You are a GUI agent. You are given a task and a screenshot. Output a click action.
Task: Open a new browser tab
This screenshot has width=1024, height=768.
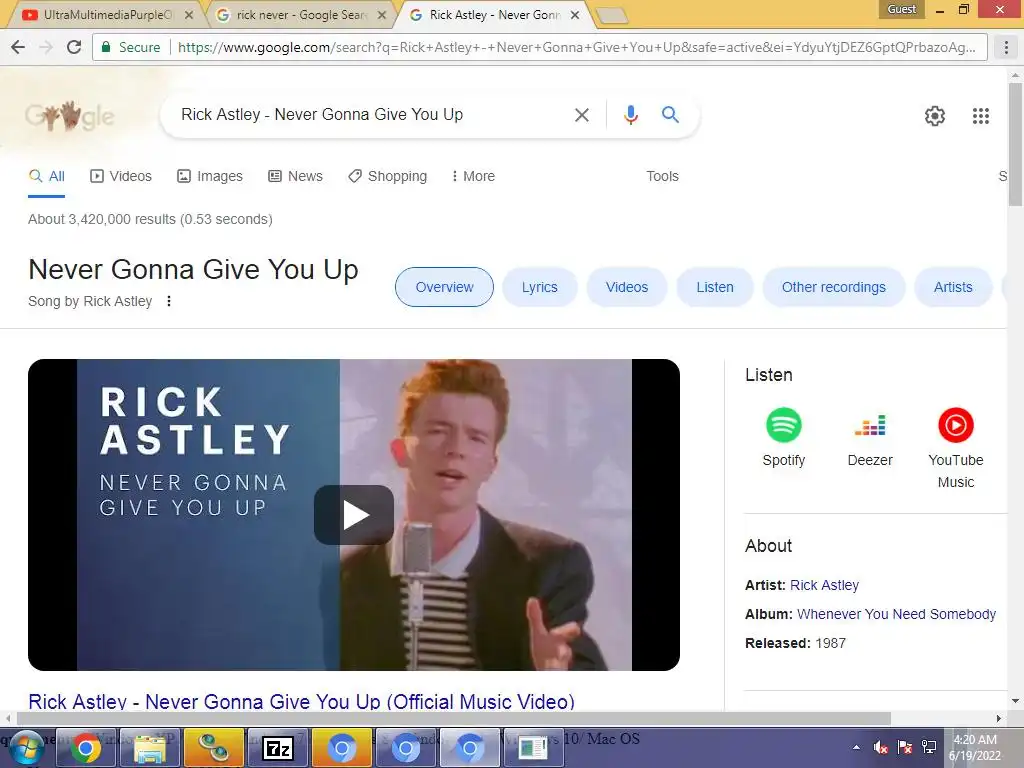pyautogui.click(x=611, y=16)
